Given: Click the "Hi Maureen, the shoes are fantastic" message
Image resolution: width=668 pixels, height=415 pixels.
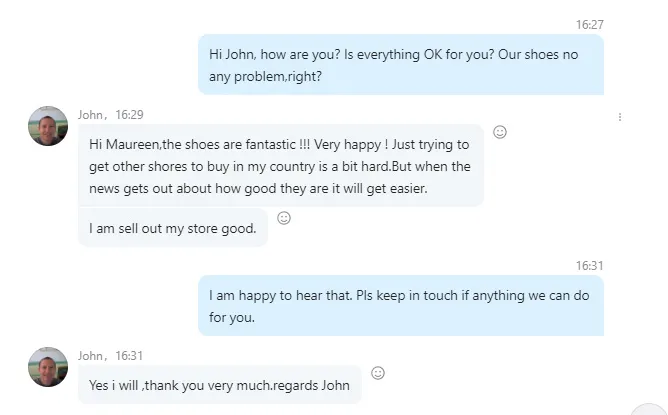Looking at the screenshot, I should (280, 166).
